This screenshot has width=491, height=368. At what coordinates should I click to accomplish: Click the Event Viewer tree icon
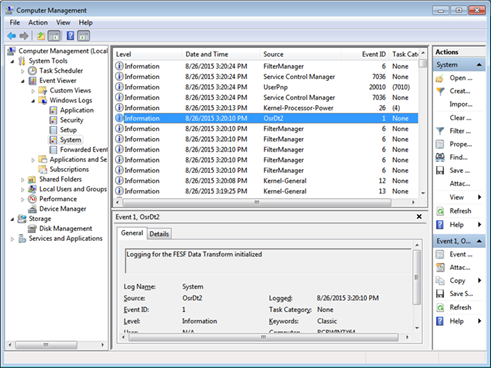pyautogui.click(x=32, y=81)
